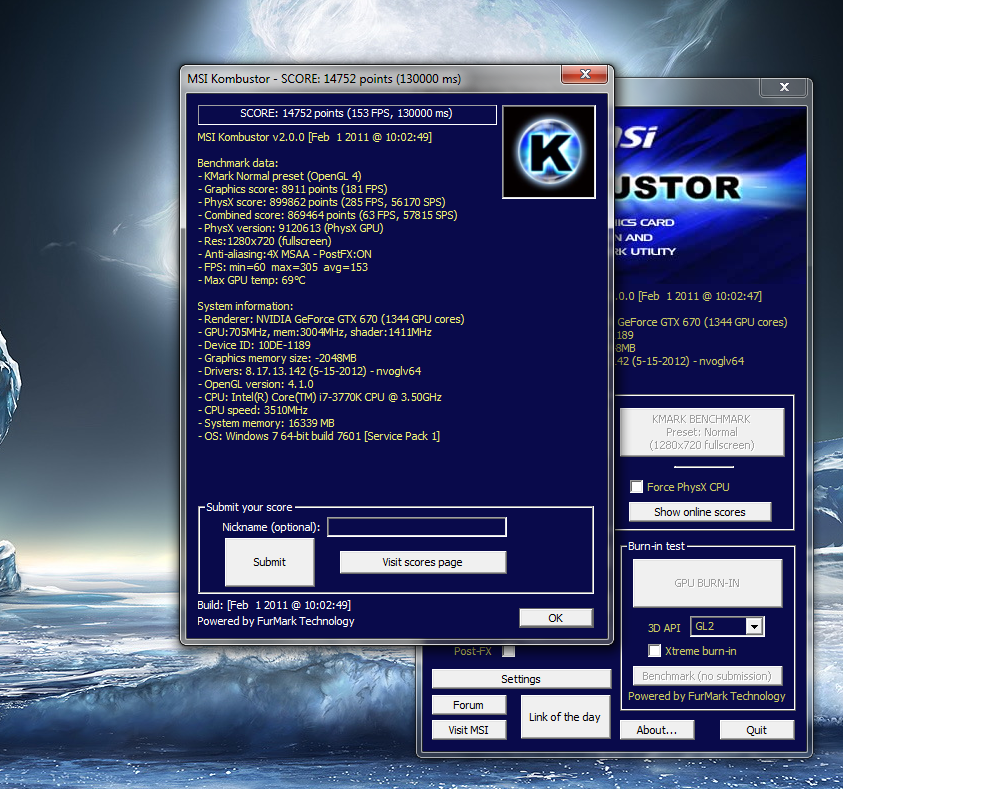Toggle the Xtreme burn-in checkbox
This screenshot has width=1008, height=789.
point(654,651)
